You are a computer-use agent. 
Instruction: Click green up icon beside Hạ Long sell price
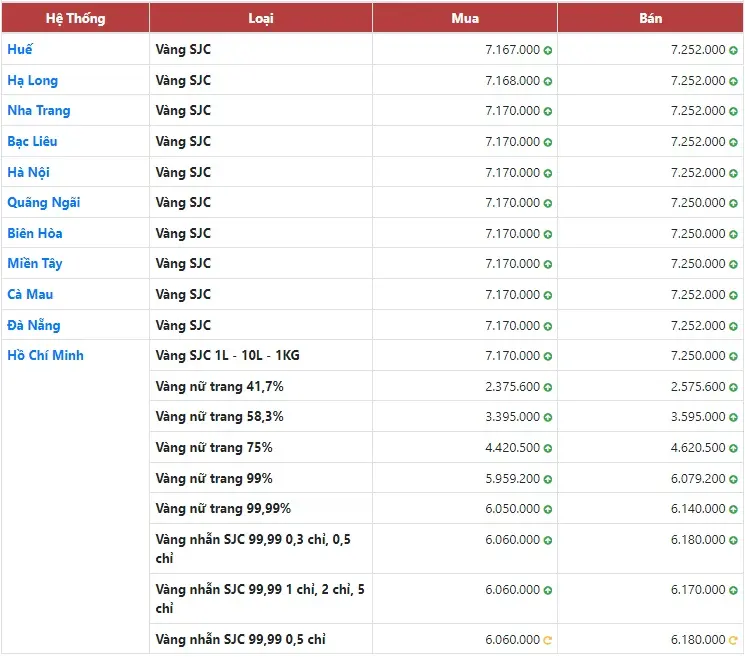click(x=735, y=81)
